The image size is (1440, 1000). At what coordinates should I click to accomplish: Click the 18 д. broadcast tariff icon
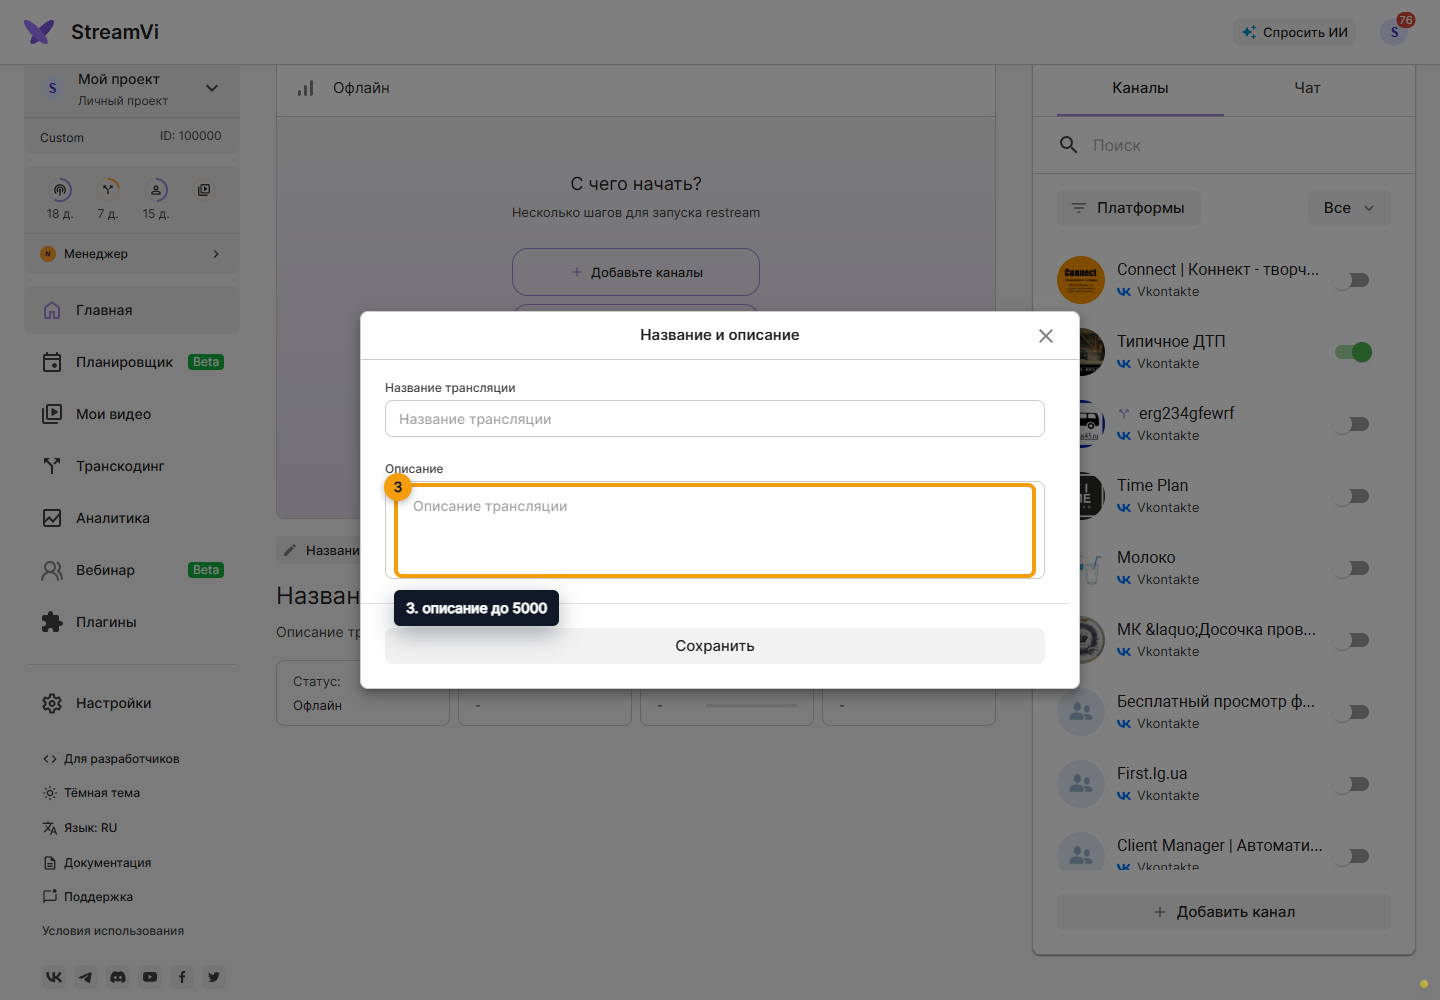pos(60,189)
